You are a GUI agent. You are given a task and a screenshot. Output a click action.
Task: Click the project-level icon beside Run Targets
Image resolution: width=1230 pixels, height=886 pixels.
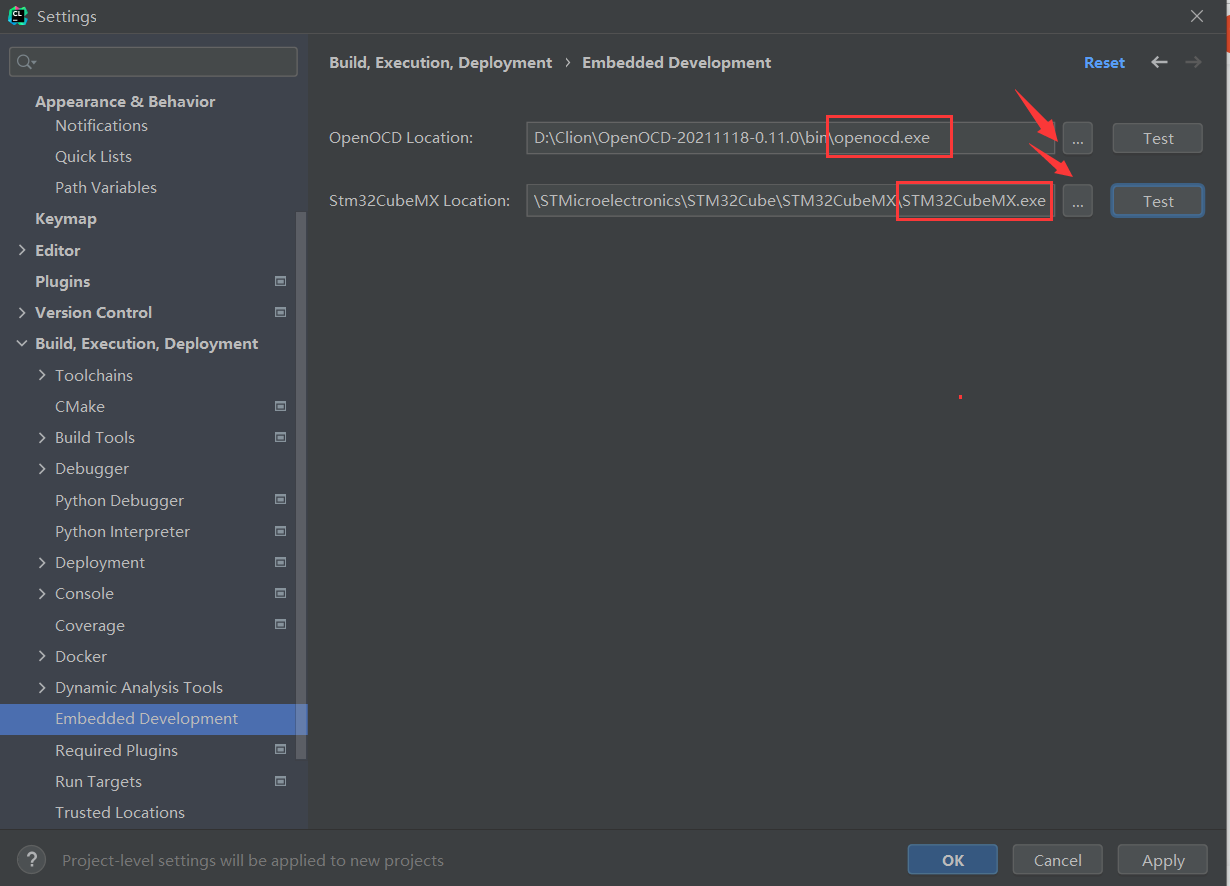click(x=281, y=782)
